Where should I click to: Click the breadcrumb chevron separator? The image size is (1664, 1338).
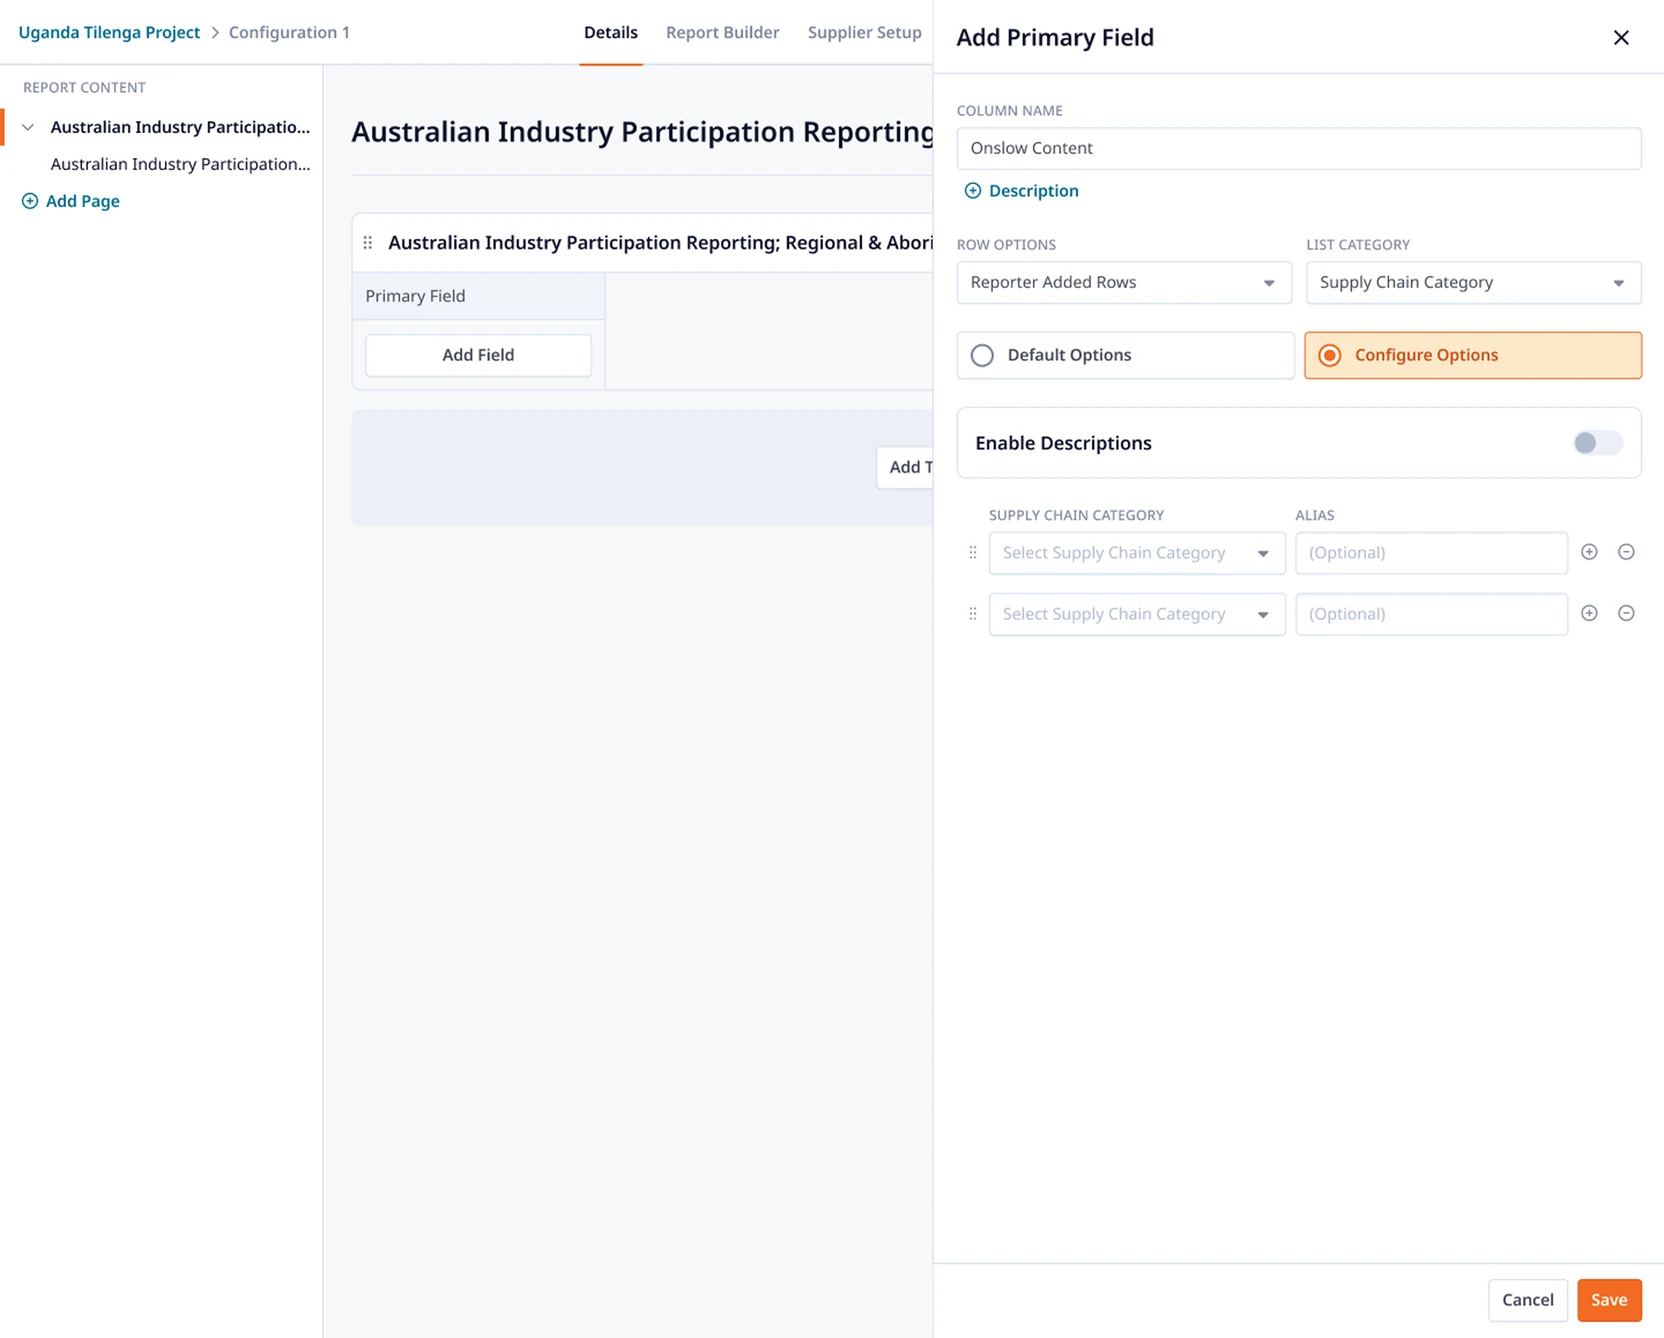point(214,33)
